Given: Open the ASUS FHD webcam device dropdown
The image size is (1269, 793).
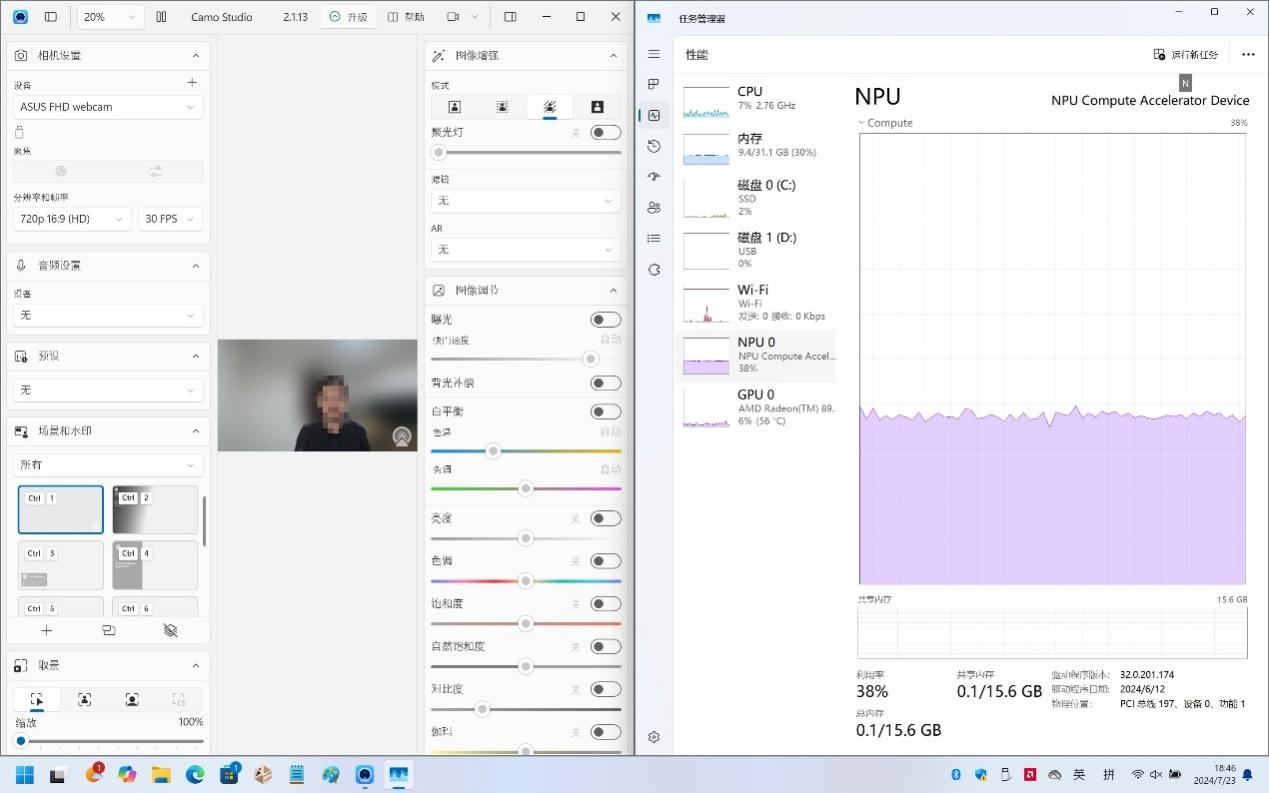Looking at the screenshot, I should pyautogui.click(x=108, y=107).
